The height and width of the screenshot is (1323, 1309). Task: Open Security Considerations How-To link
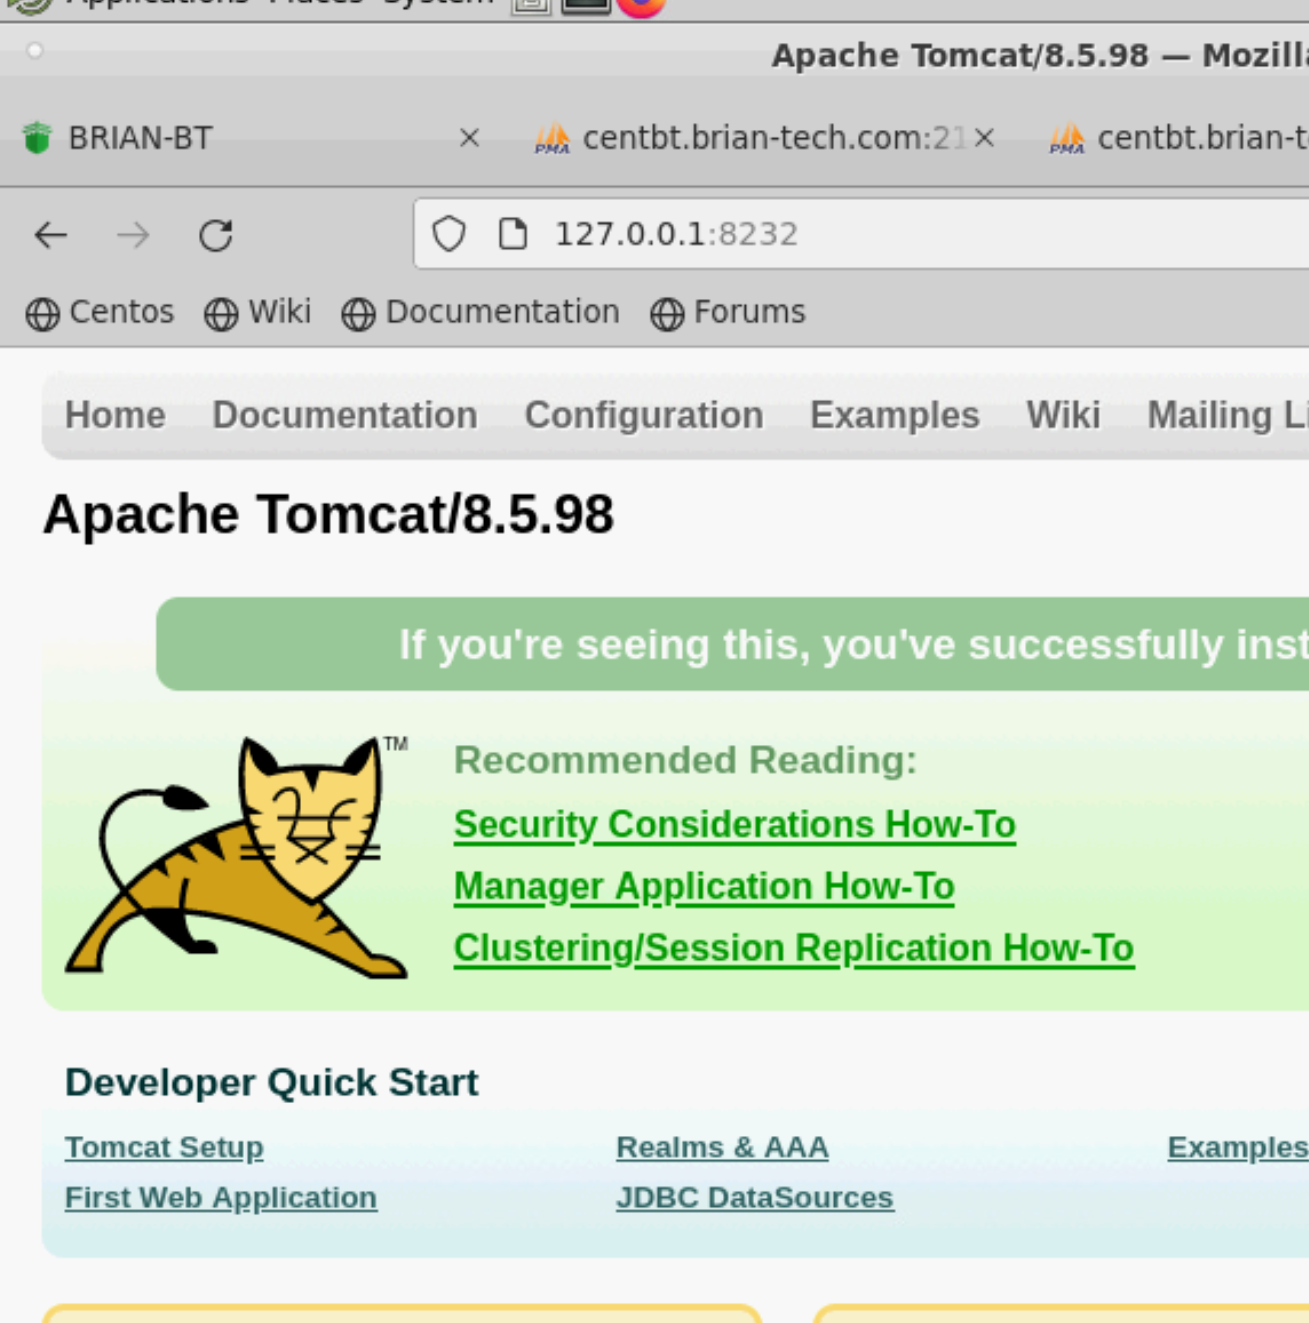pos(735,825)
